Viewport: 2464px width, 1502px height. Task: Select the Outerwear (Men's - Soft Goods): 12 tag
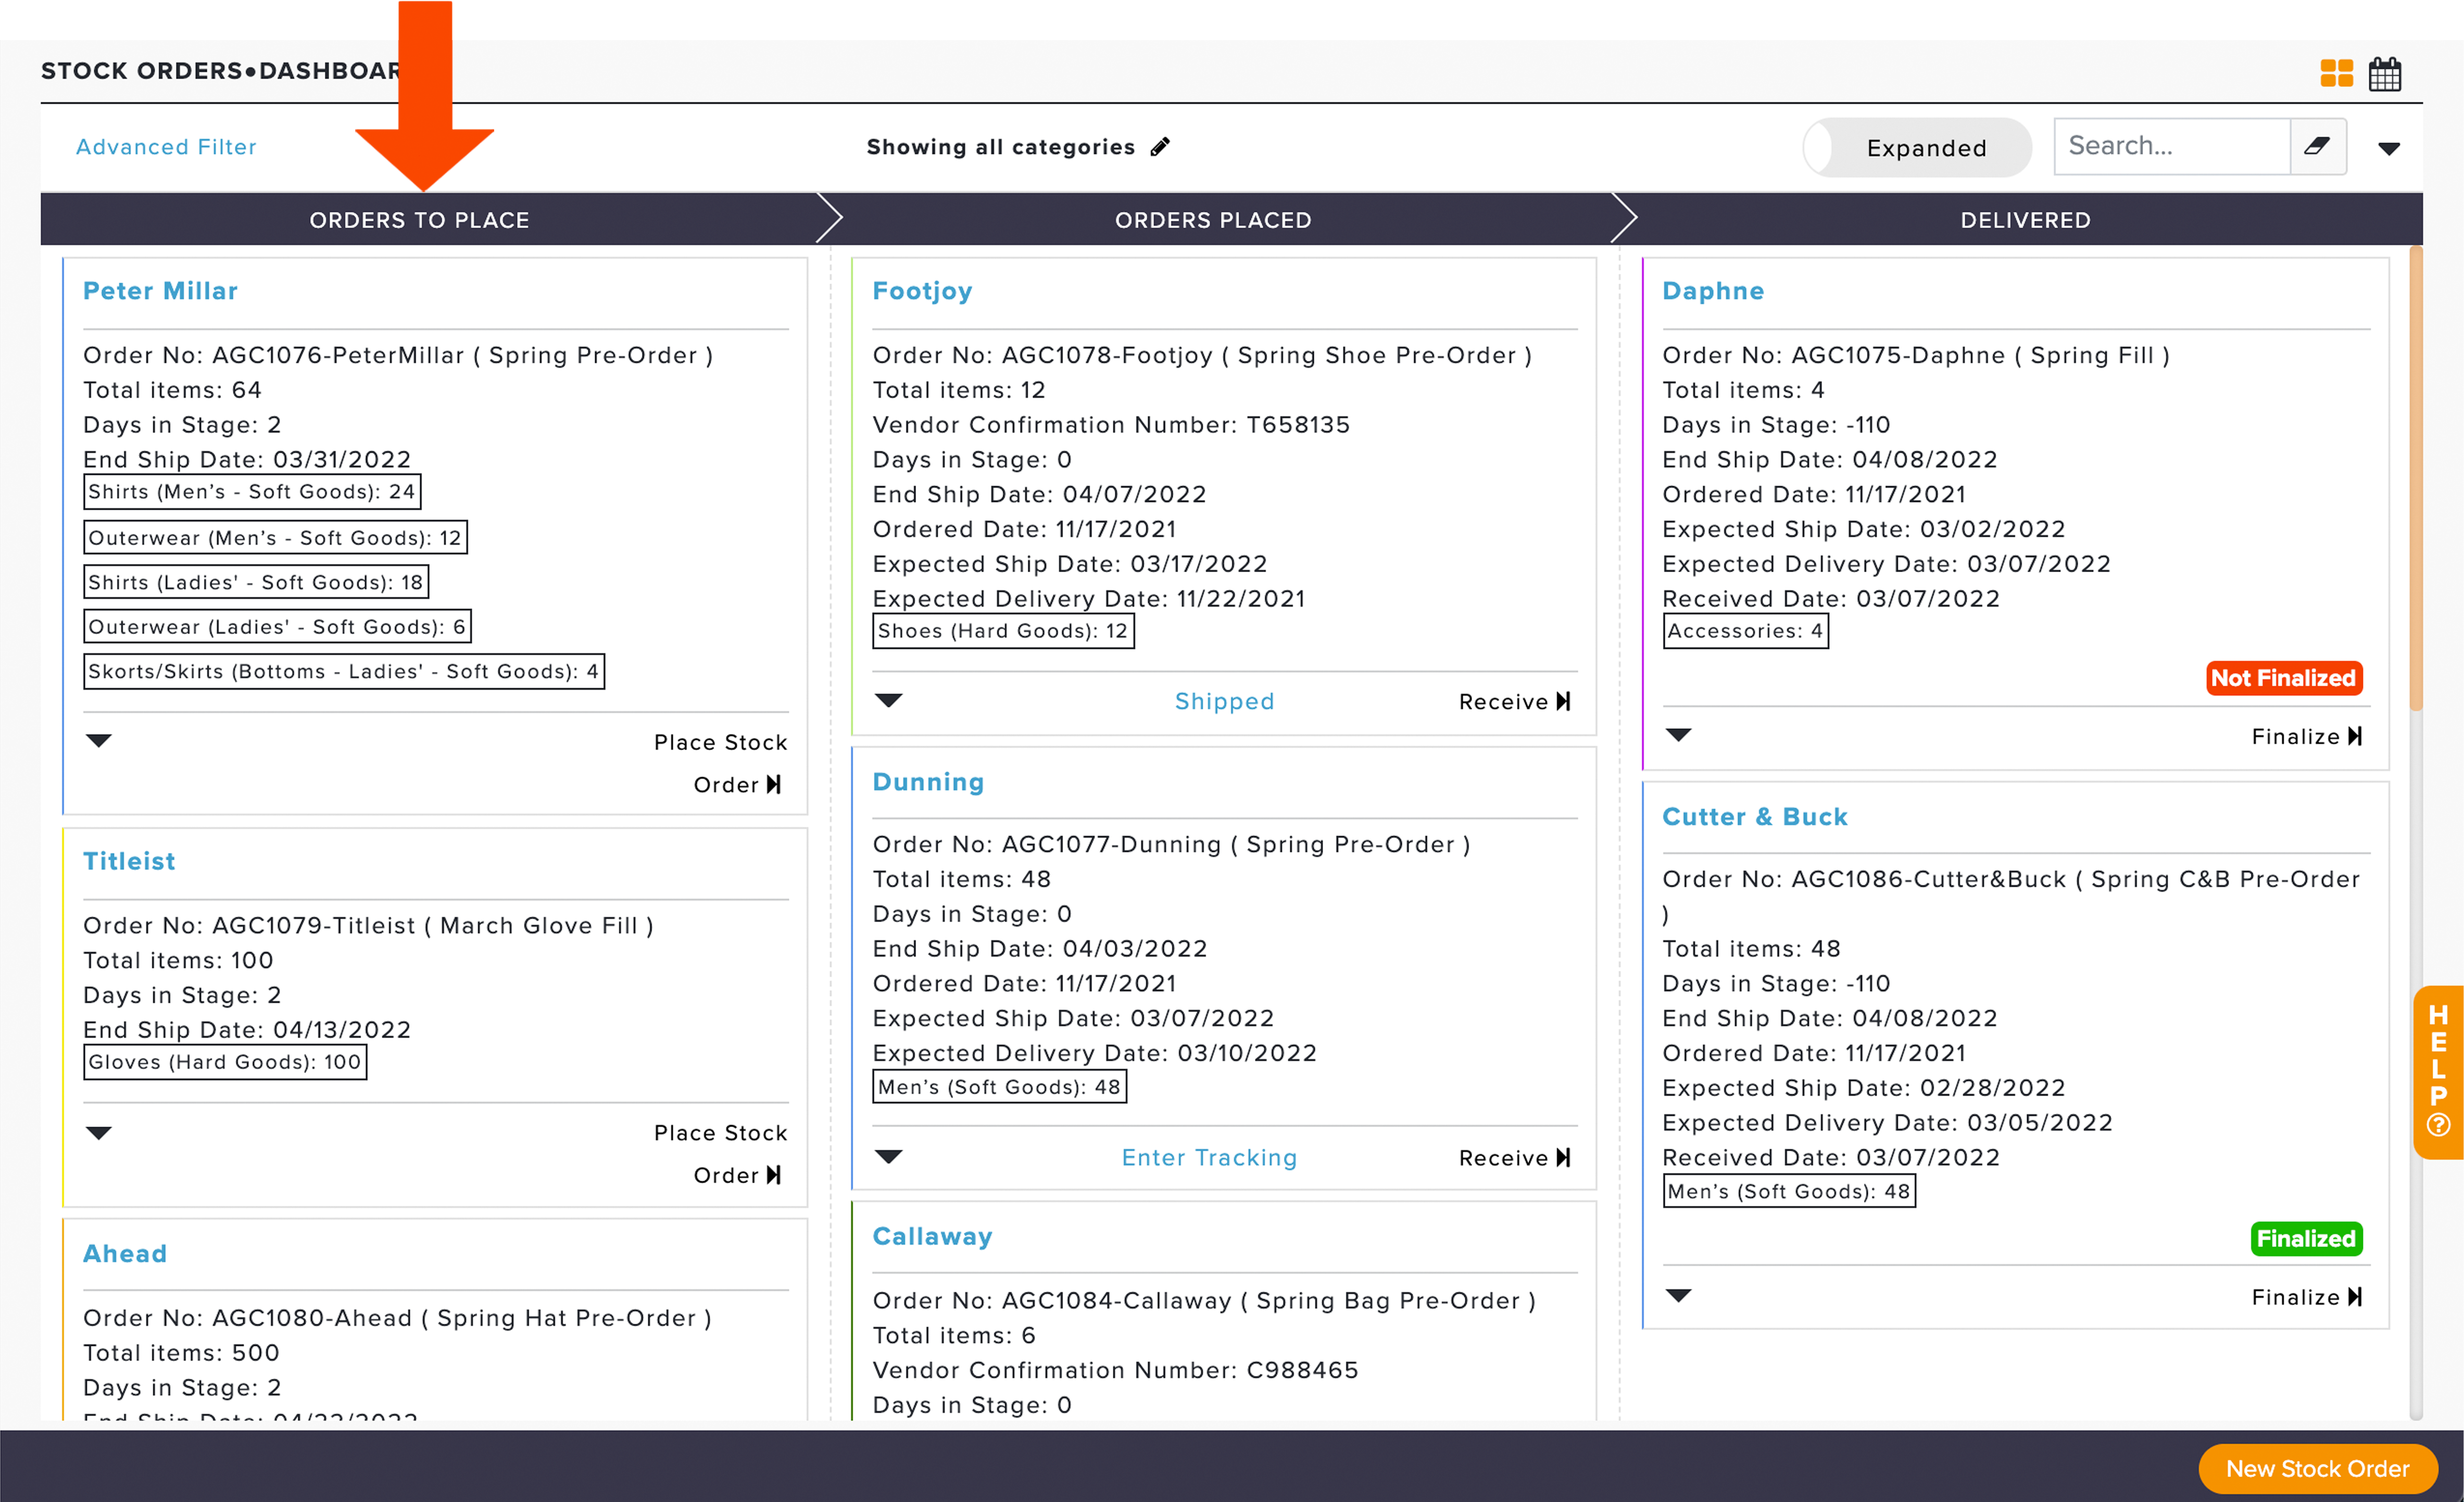275,538
